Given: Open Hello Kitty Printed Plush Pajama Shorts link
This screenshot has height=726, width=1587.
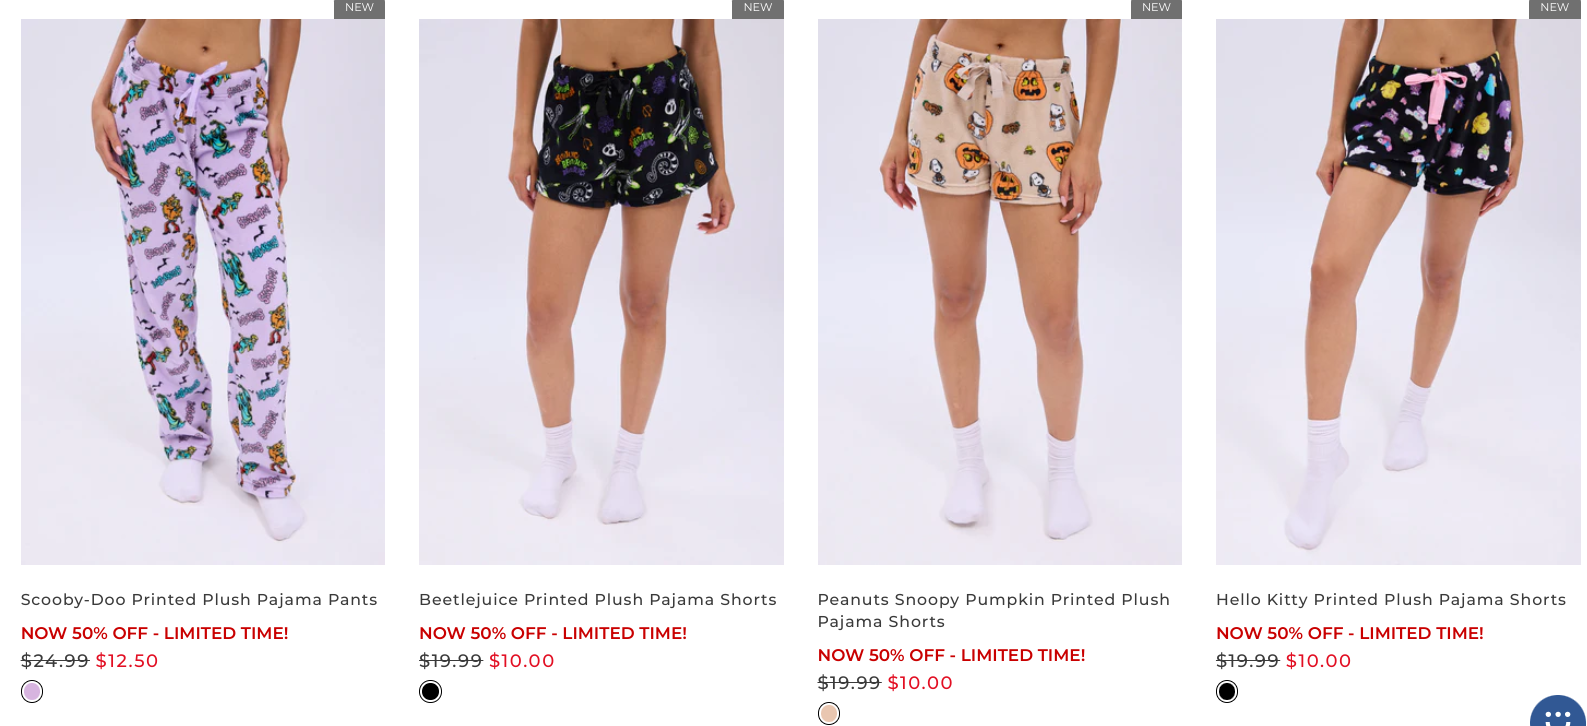Looking at the screenshot, I should [x=1391, y=600].
